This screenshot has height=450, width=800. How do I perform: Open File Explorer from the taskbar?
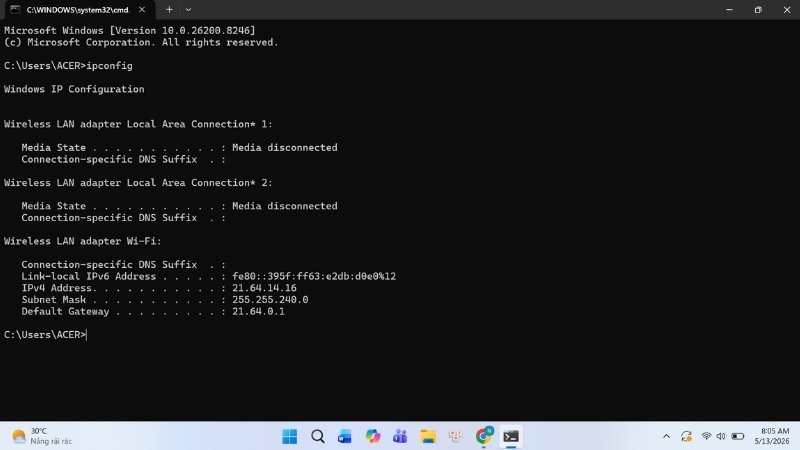[428, 436]
